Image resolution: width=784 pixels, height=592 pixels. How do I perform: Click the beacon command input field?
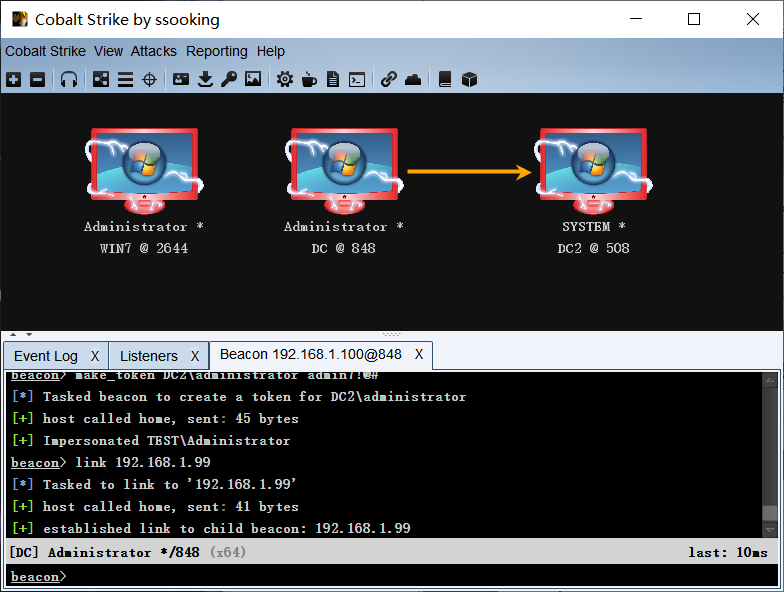[x=392, y=576]
